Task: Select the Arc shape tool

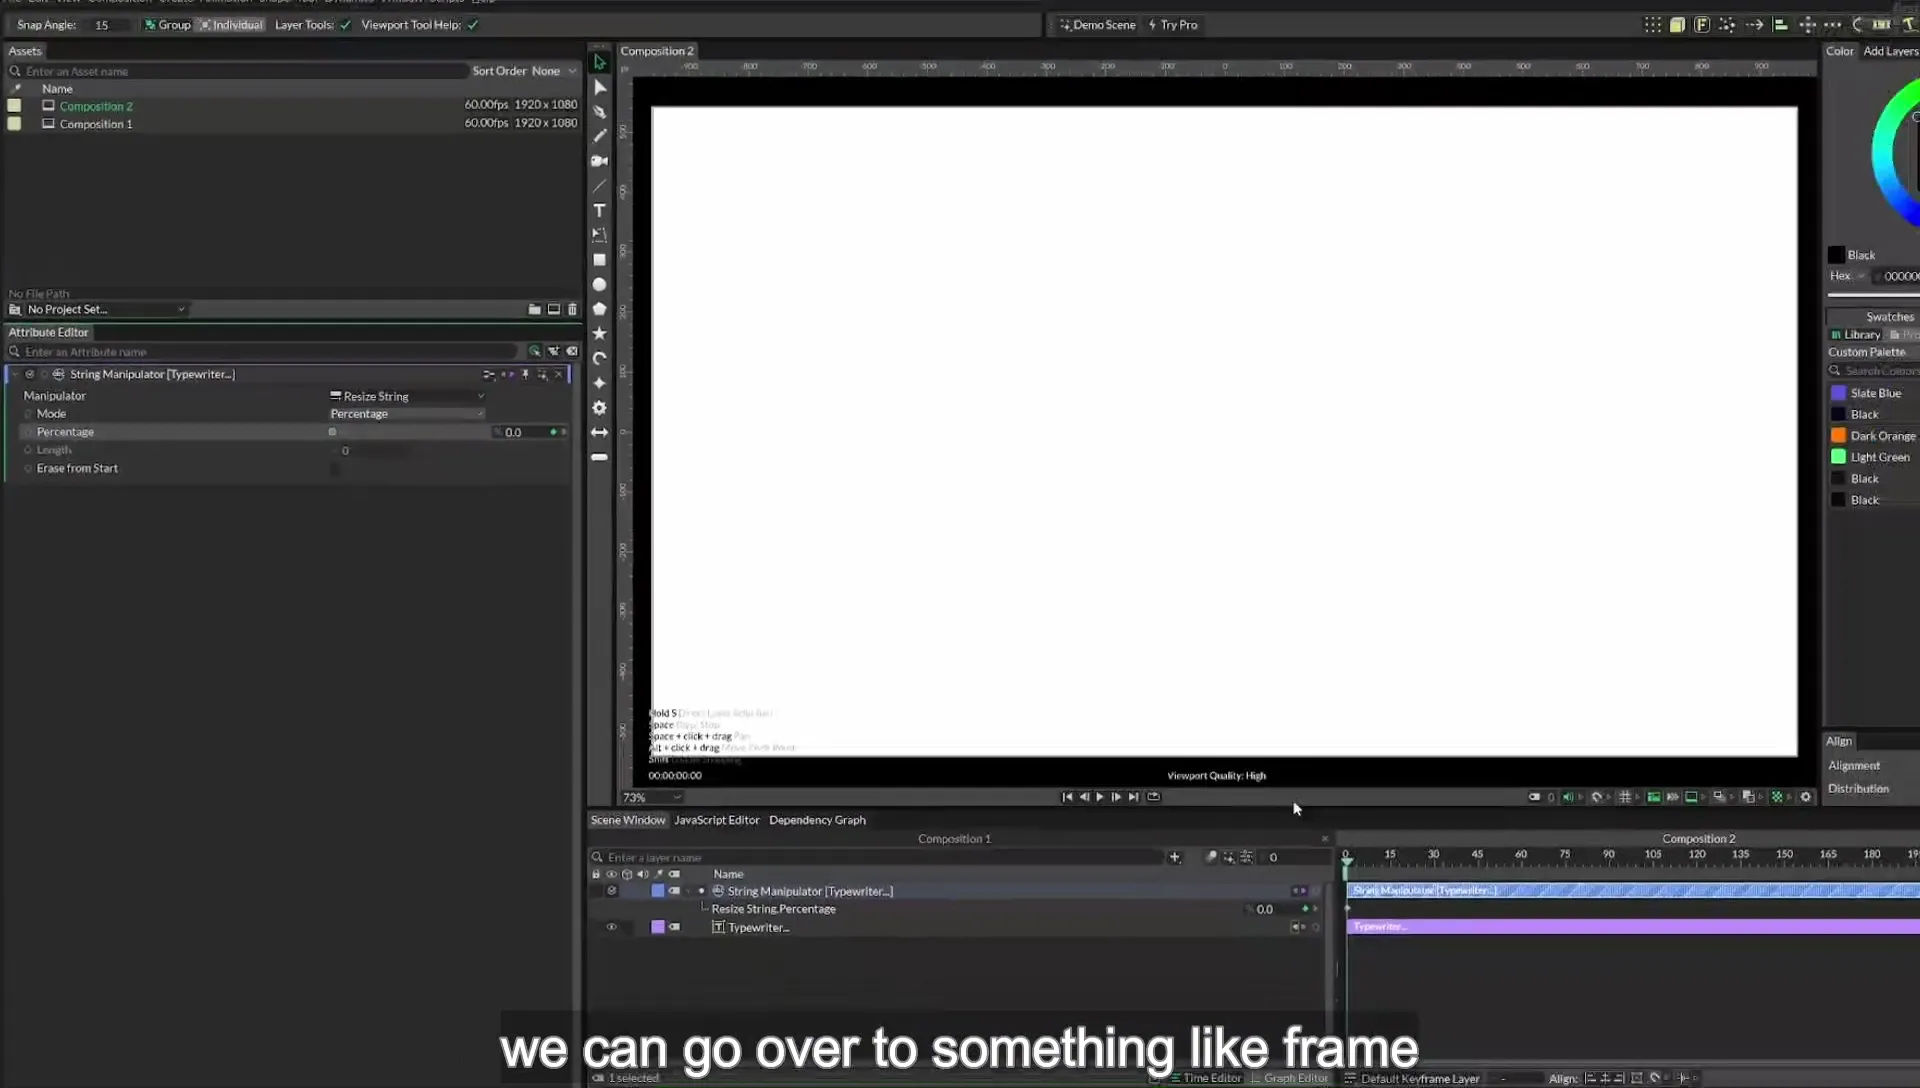Action: click(x=600, y=358)
